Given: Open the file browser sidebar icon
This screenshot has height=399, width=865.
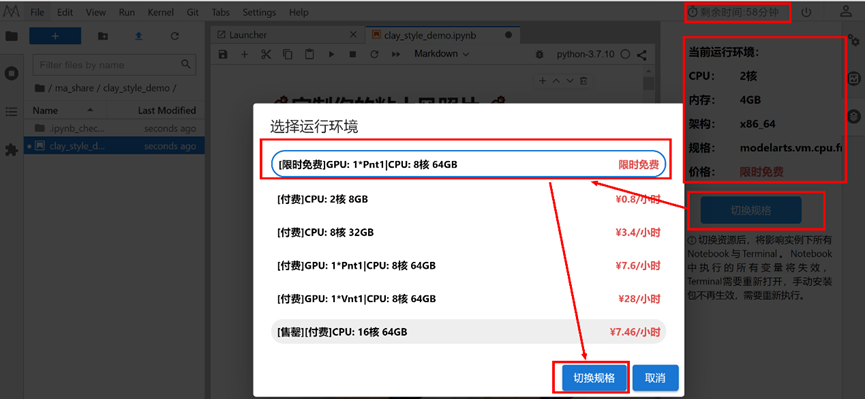Looking at the screenshot, I should click(11, 36).
